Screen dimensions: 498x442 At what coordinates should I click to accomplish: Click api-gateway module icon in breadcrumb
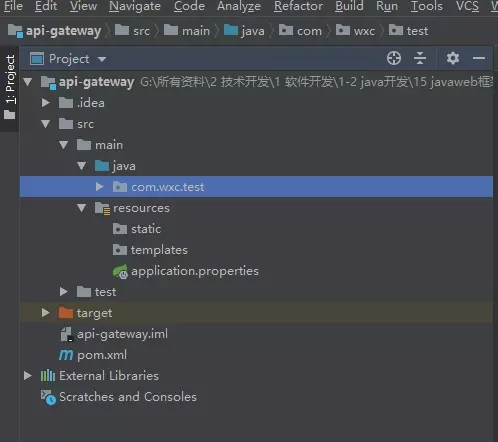coord(15,31)
